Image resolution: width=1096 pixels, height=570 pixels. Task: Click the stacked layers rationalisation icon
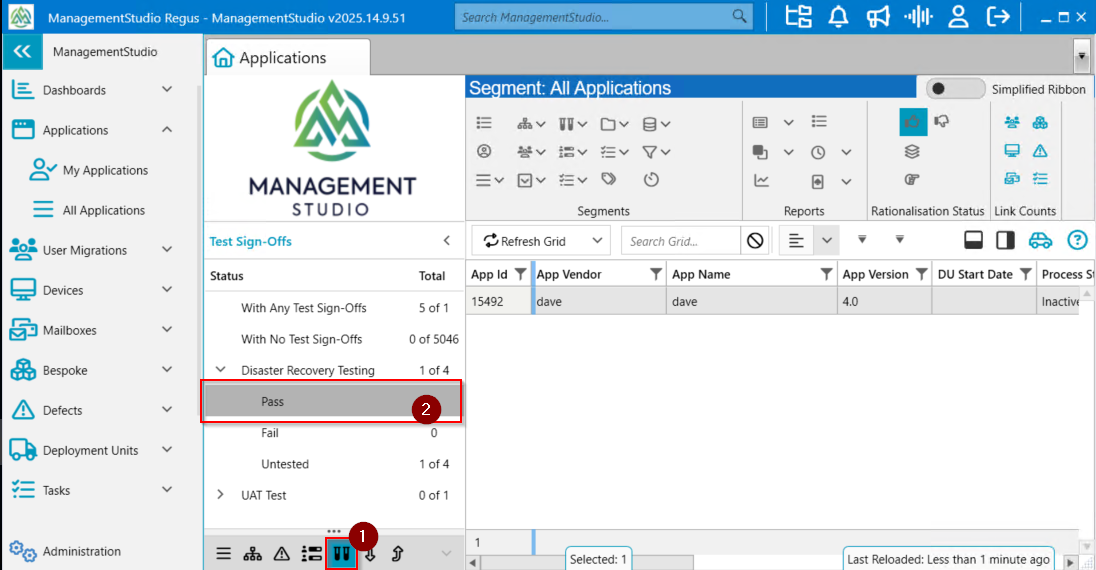pyautogui.click(x=911, y=152)
